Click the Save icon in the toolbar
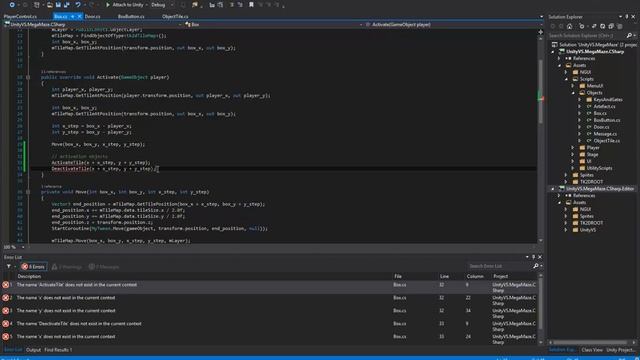640x360 pixels. pyautogui.click(x=58, y=5)
